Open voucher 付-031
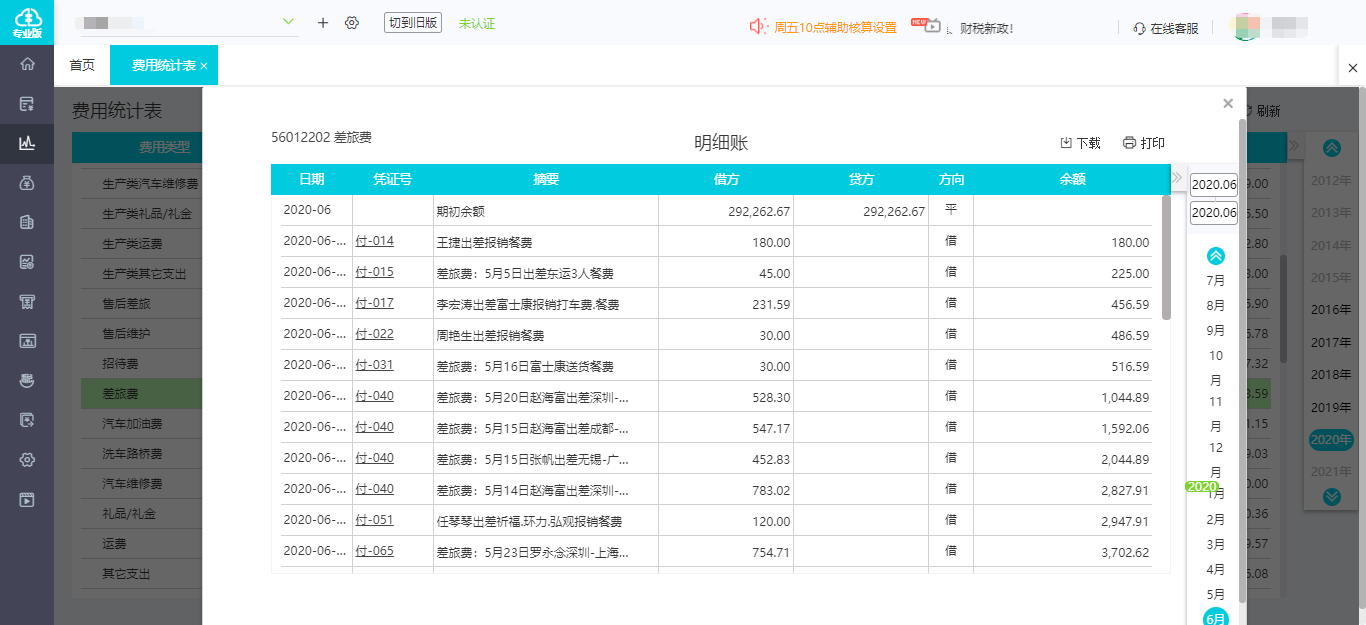Image resolution: width=1366 pixels, height=625 pixels. 375,365
